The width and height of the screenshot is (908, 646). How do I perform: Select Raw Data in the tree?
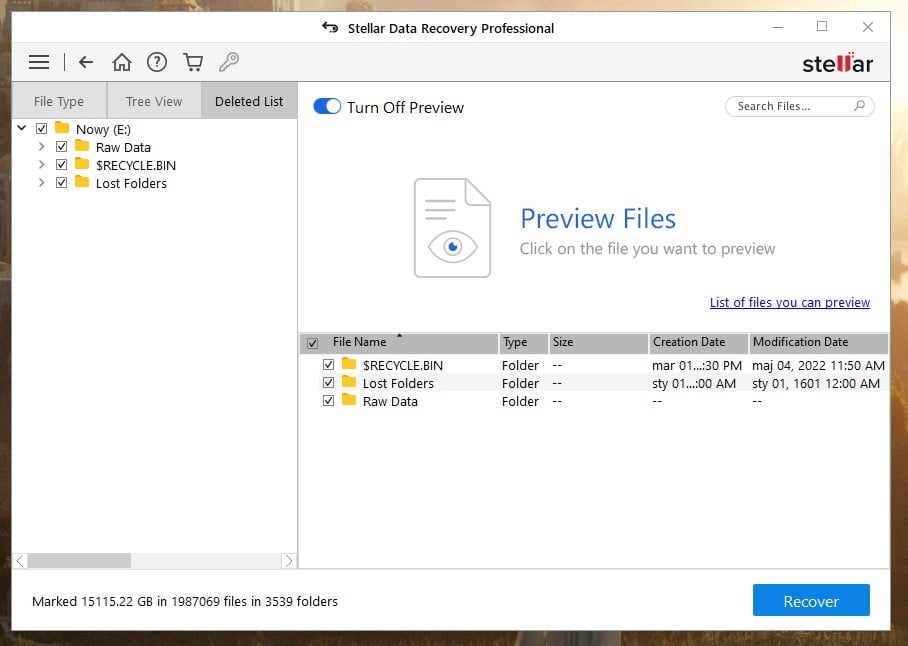tap(123, 147)
